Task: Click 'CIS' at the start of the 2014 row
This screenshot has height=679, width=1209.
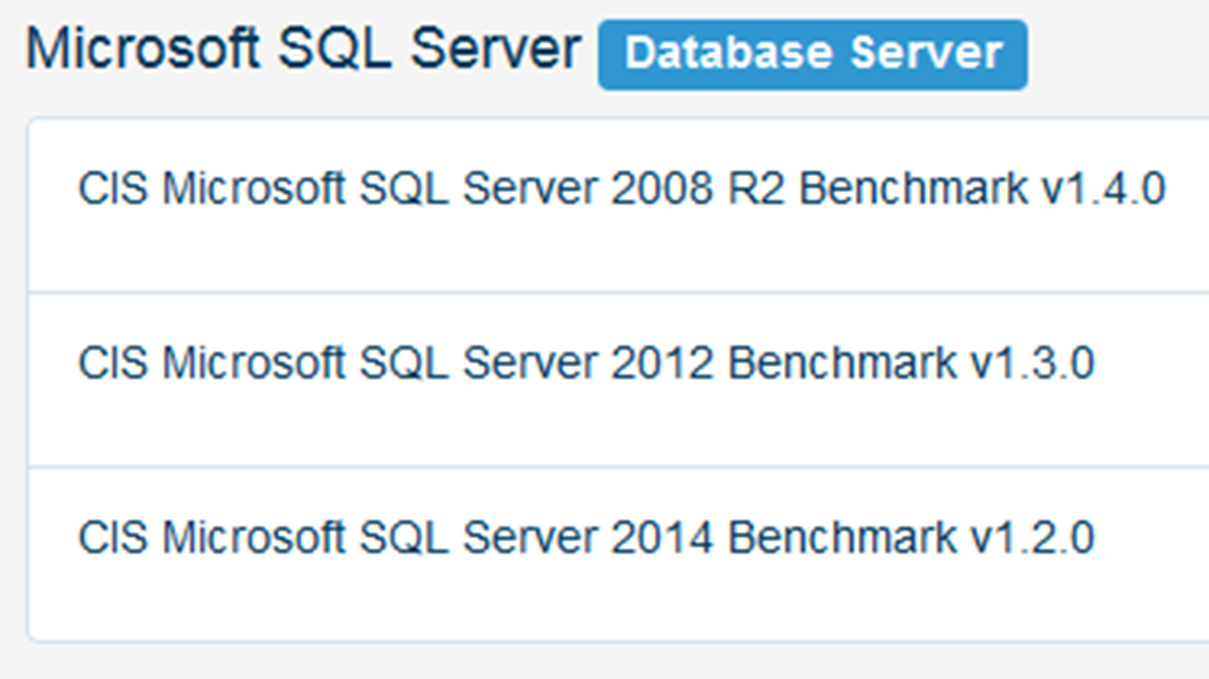Action: [114, 538]
